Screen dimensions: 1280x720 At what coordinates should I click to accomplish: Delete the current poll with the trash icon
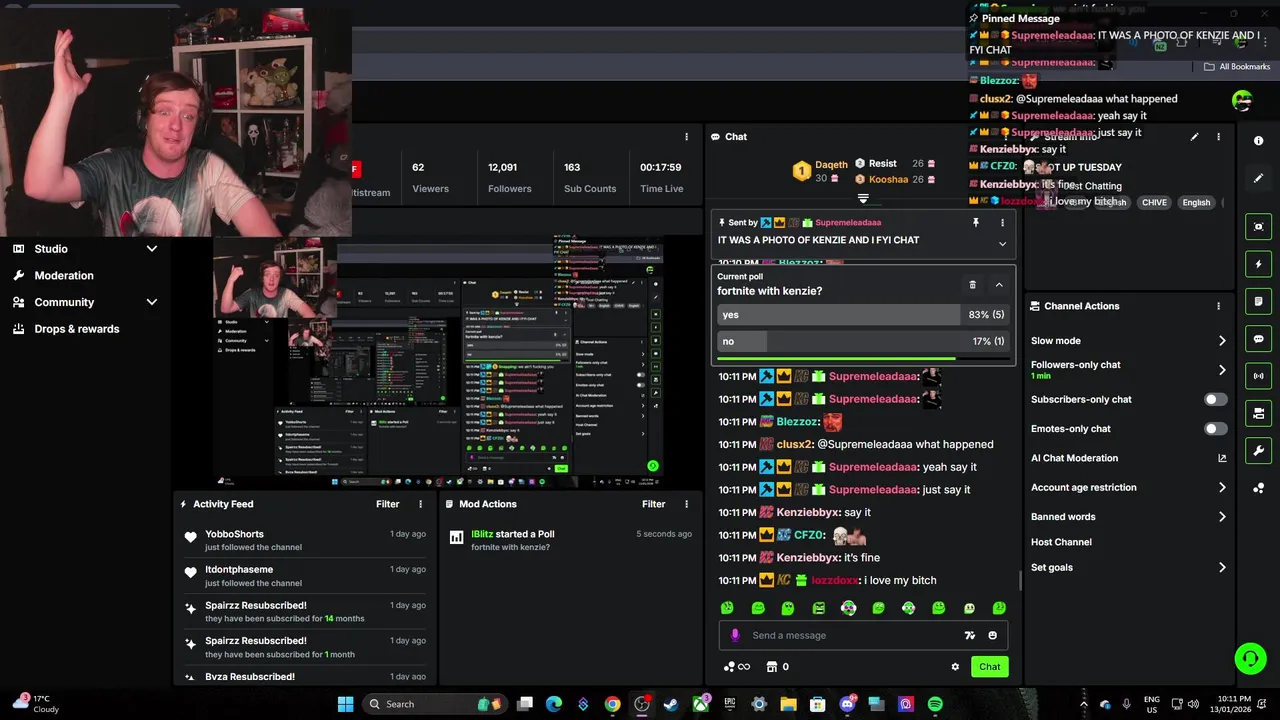[972, 285]
